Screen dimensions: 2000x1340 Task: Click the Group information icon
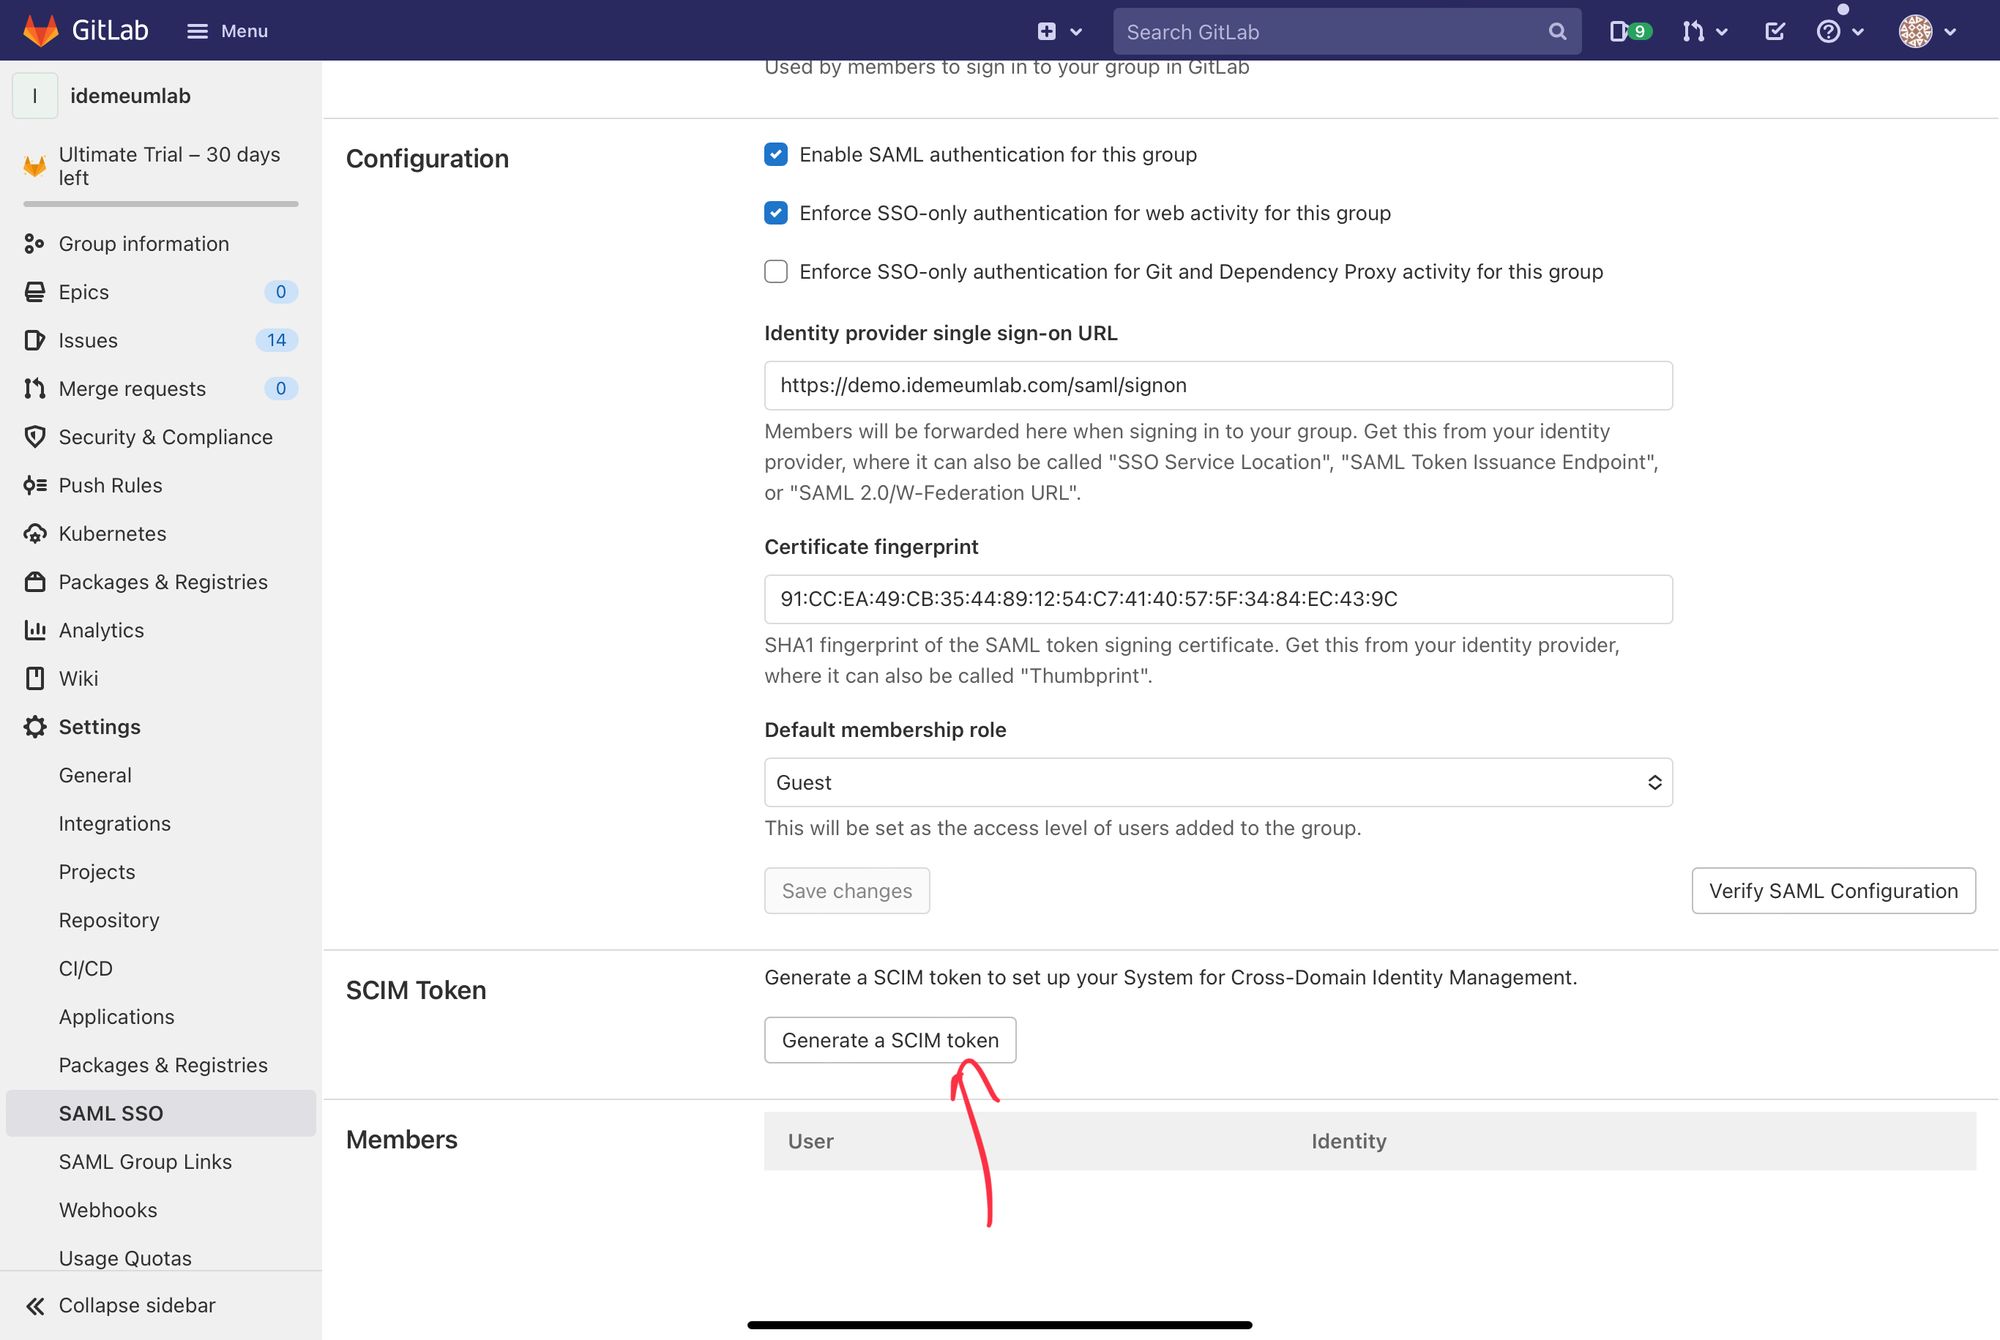pyautogui.click(x=34, y=243)
